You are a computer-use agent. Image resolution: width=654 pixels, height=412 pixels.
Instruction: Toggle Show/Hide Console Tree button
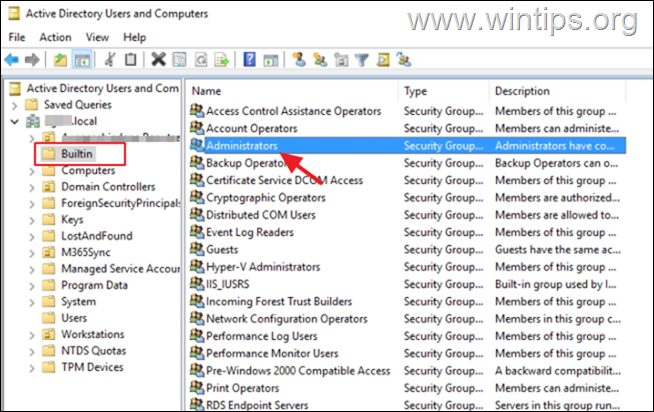point(82,60)
